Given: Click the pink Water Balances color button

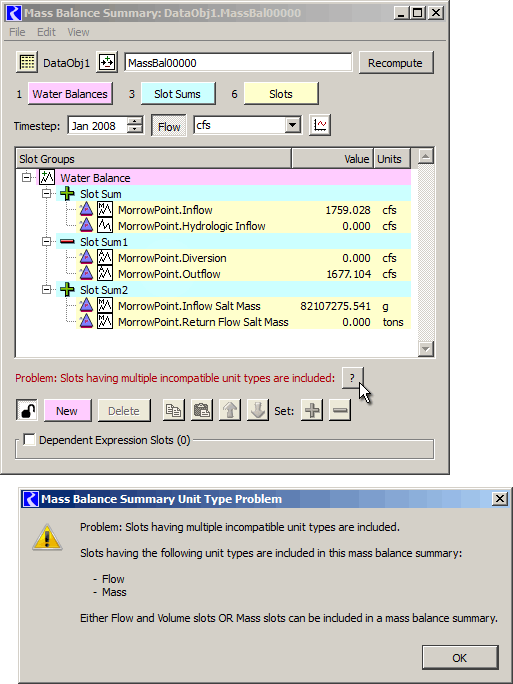Looking at the screenshot, I should [x=70, y=94].
